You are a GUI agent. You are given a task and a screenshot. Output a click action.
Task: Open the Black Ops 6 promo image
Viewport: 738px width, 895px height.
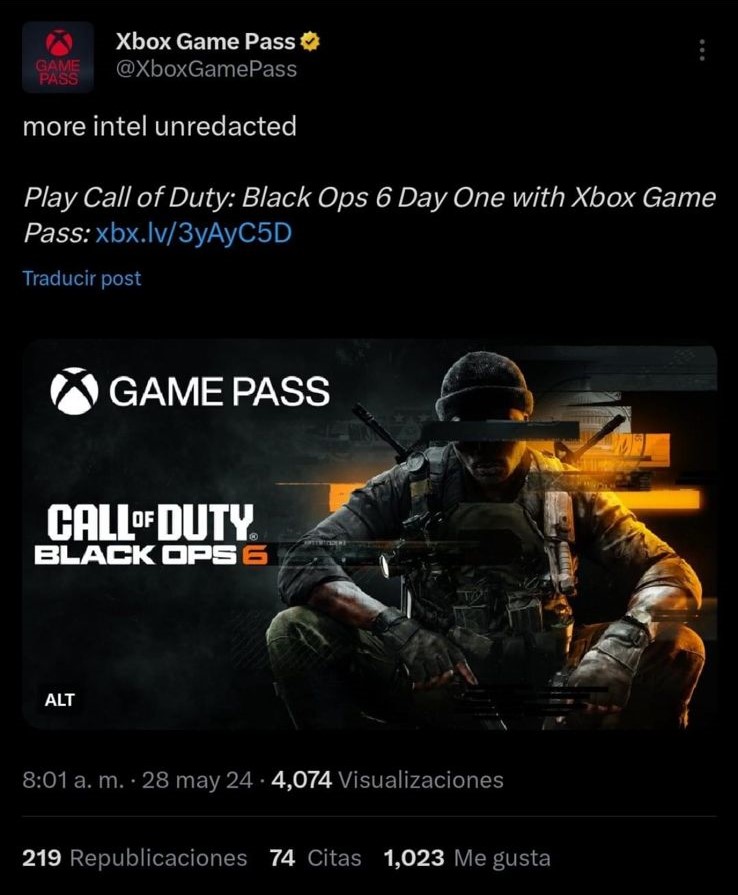tap(369, 535)
